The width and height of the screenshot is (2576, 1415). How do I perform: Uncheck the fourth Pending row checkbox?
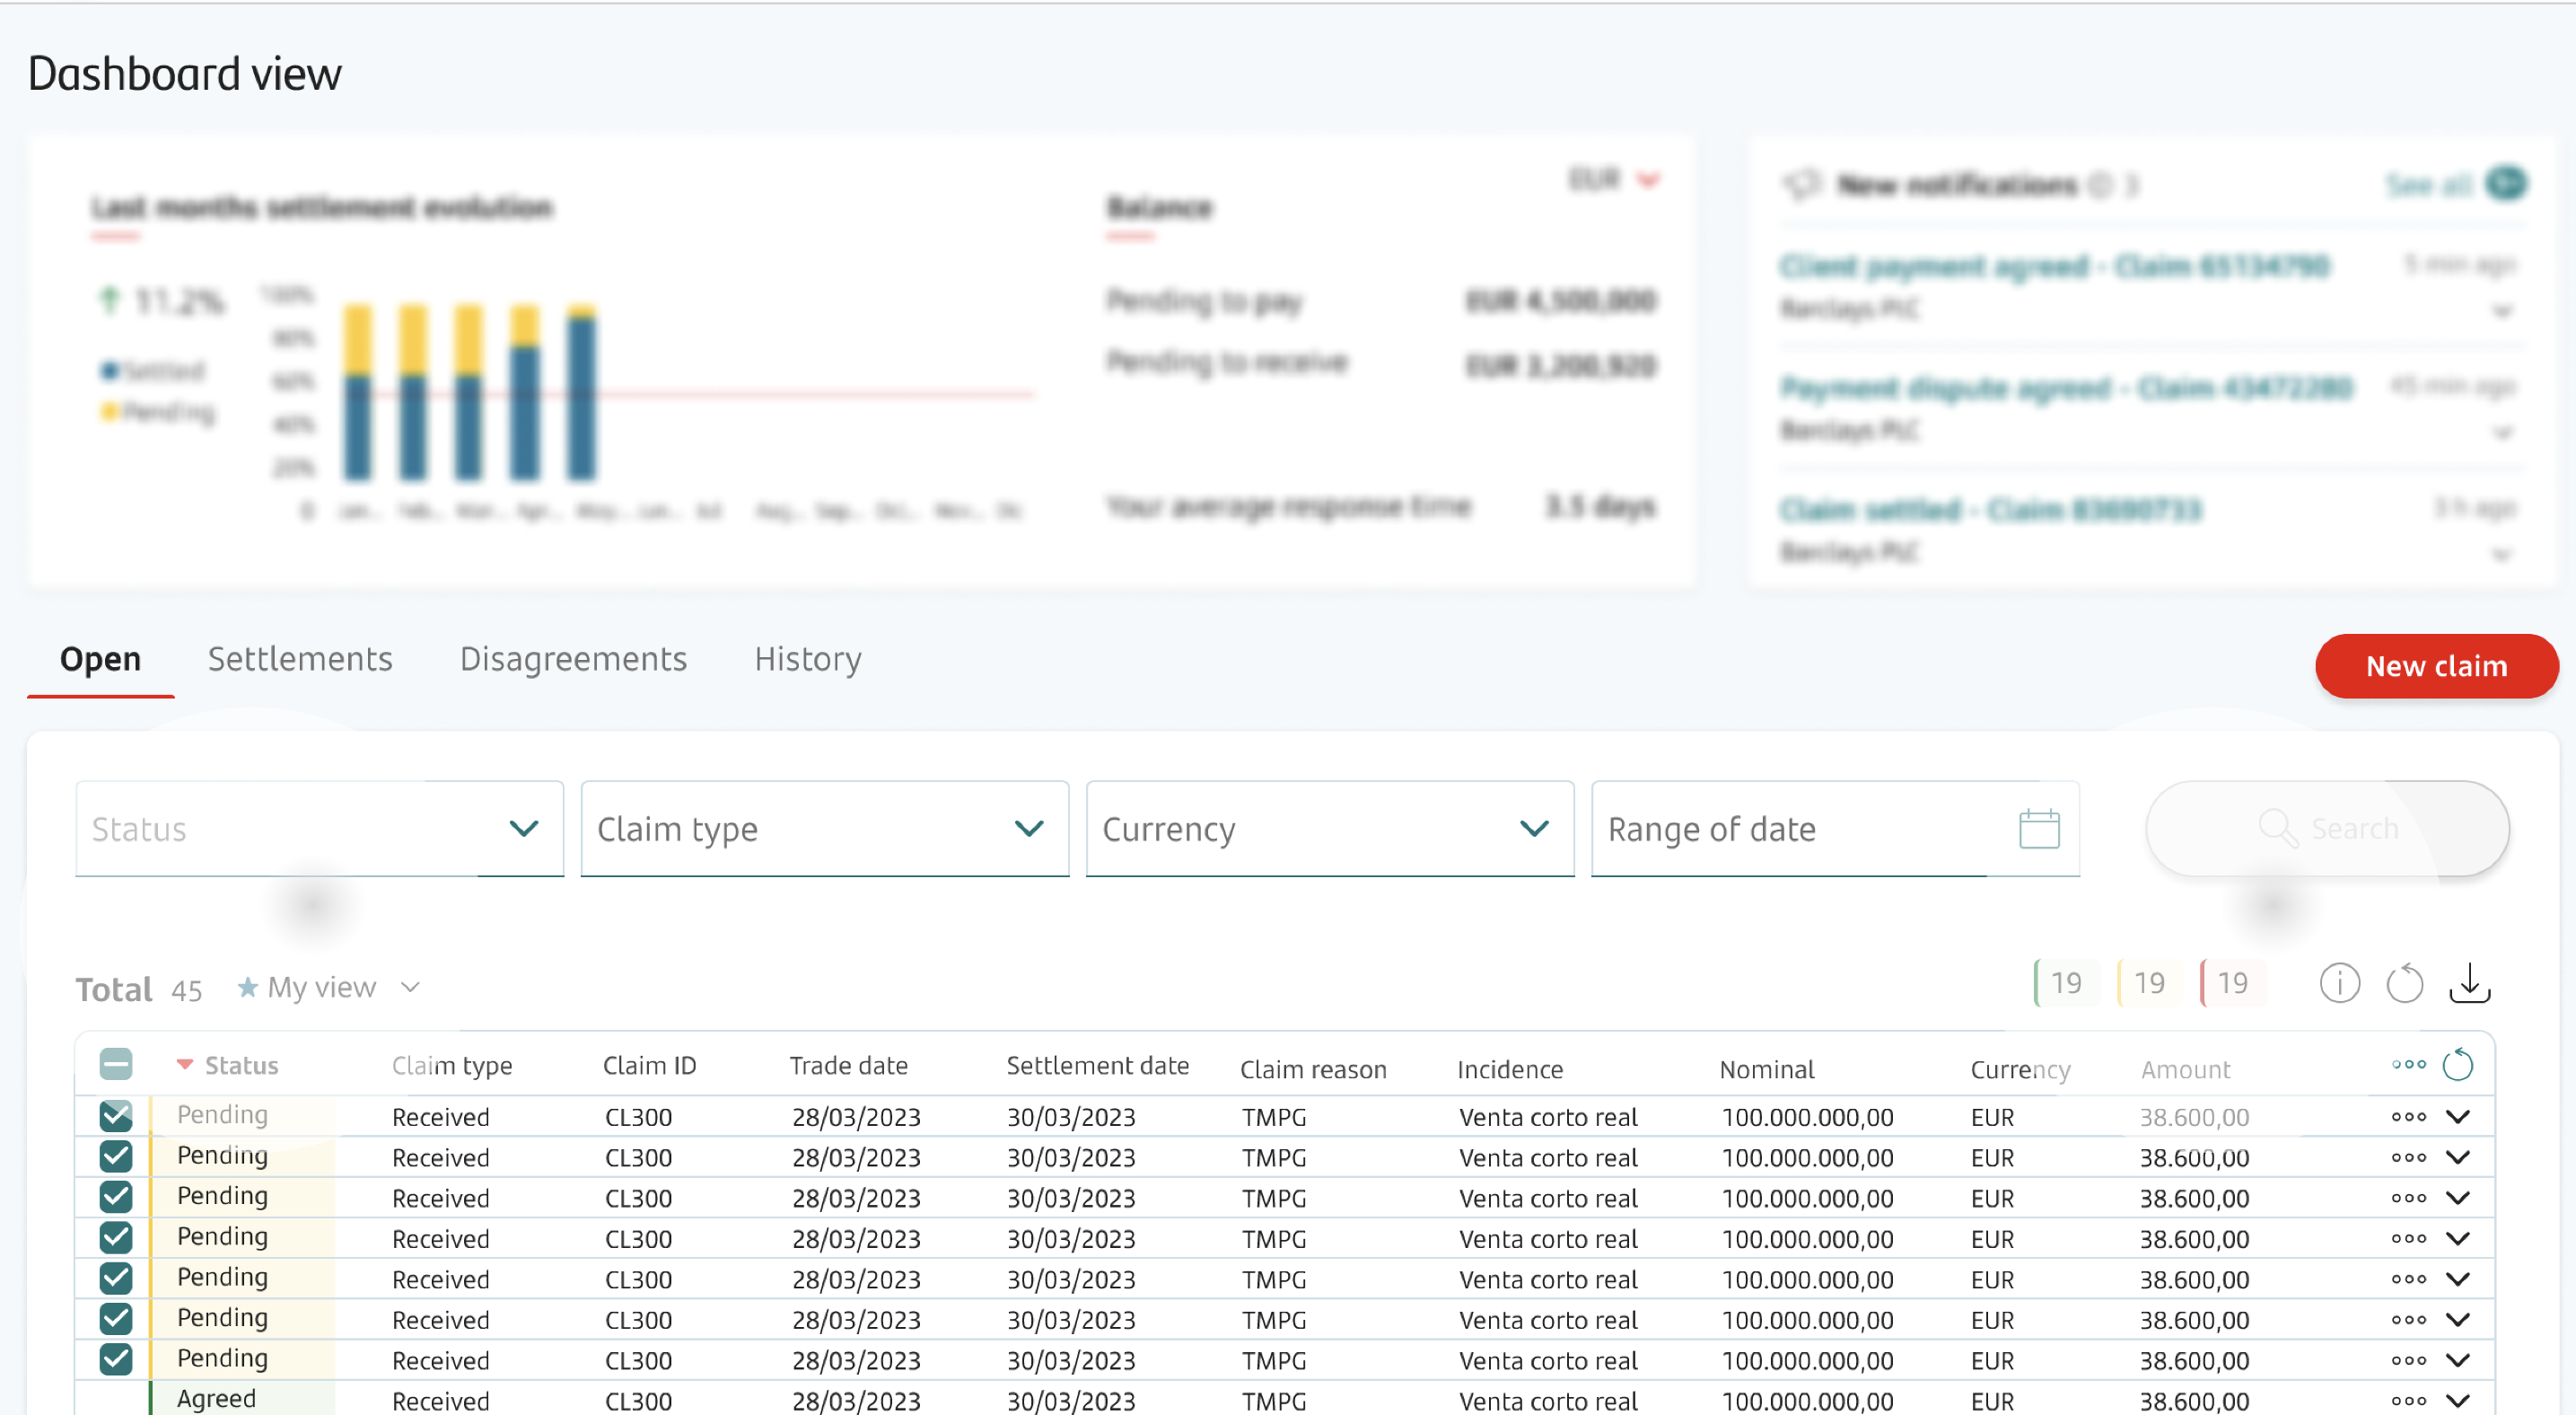coord(116,1237)
